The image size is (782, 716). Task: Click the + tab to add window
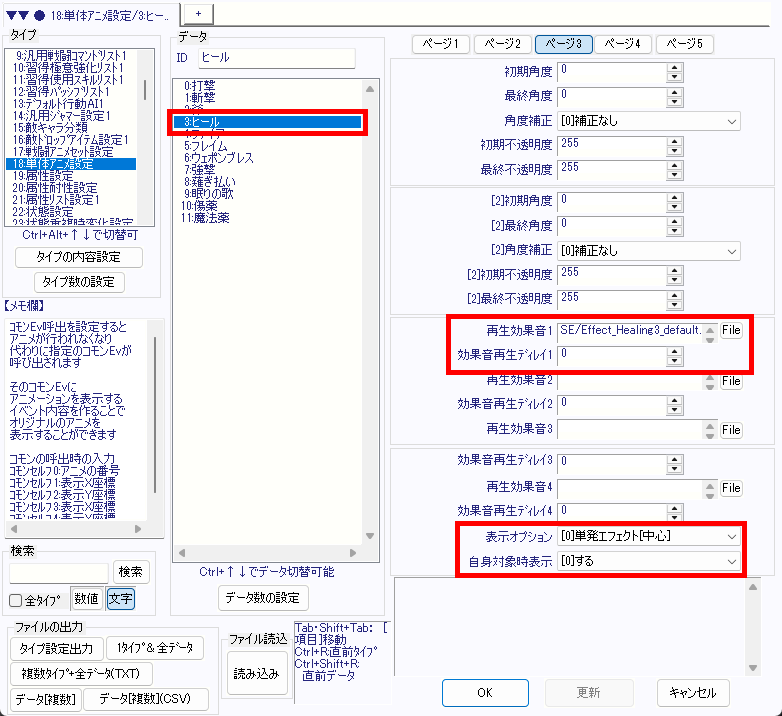[x=198, y=10]
